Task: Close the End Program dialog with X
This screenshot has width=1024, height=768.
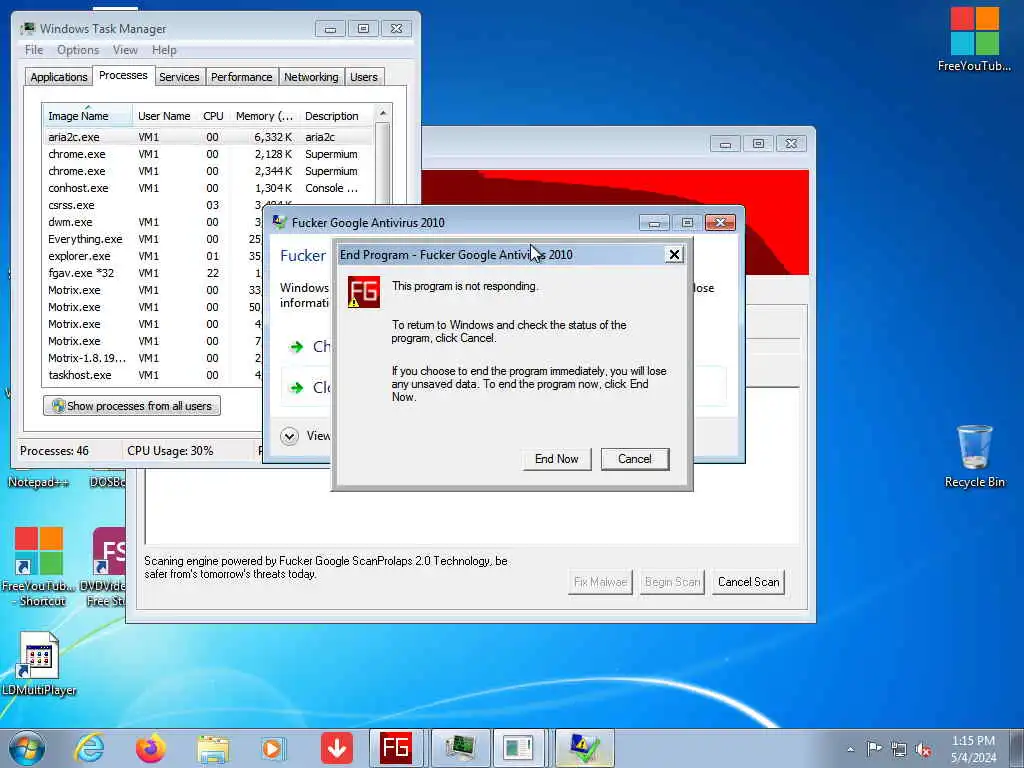Action: pos(674,255)
